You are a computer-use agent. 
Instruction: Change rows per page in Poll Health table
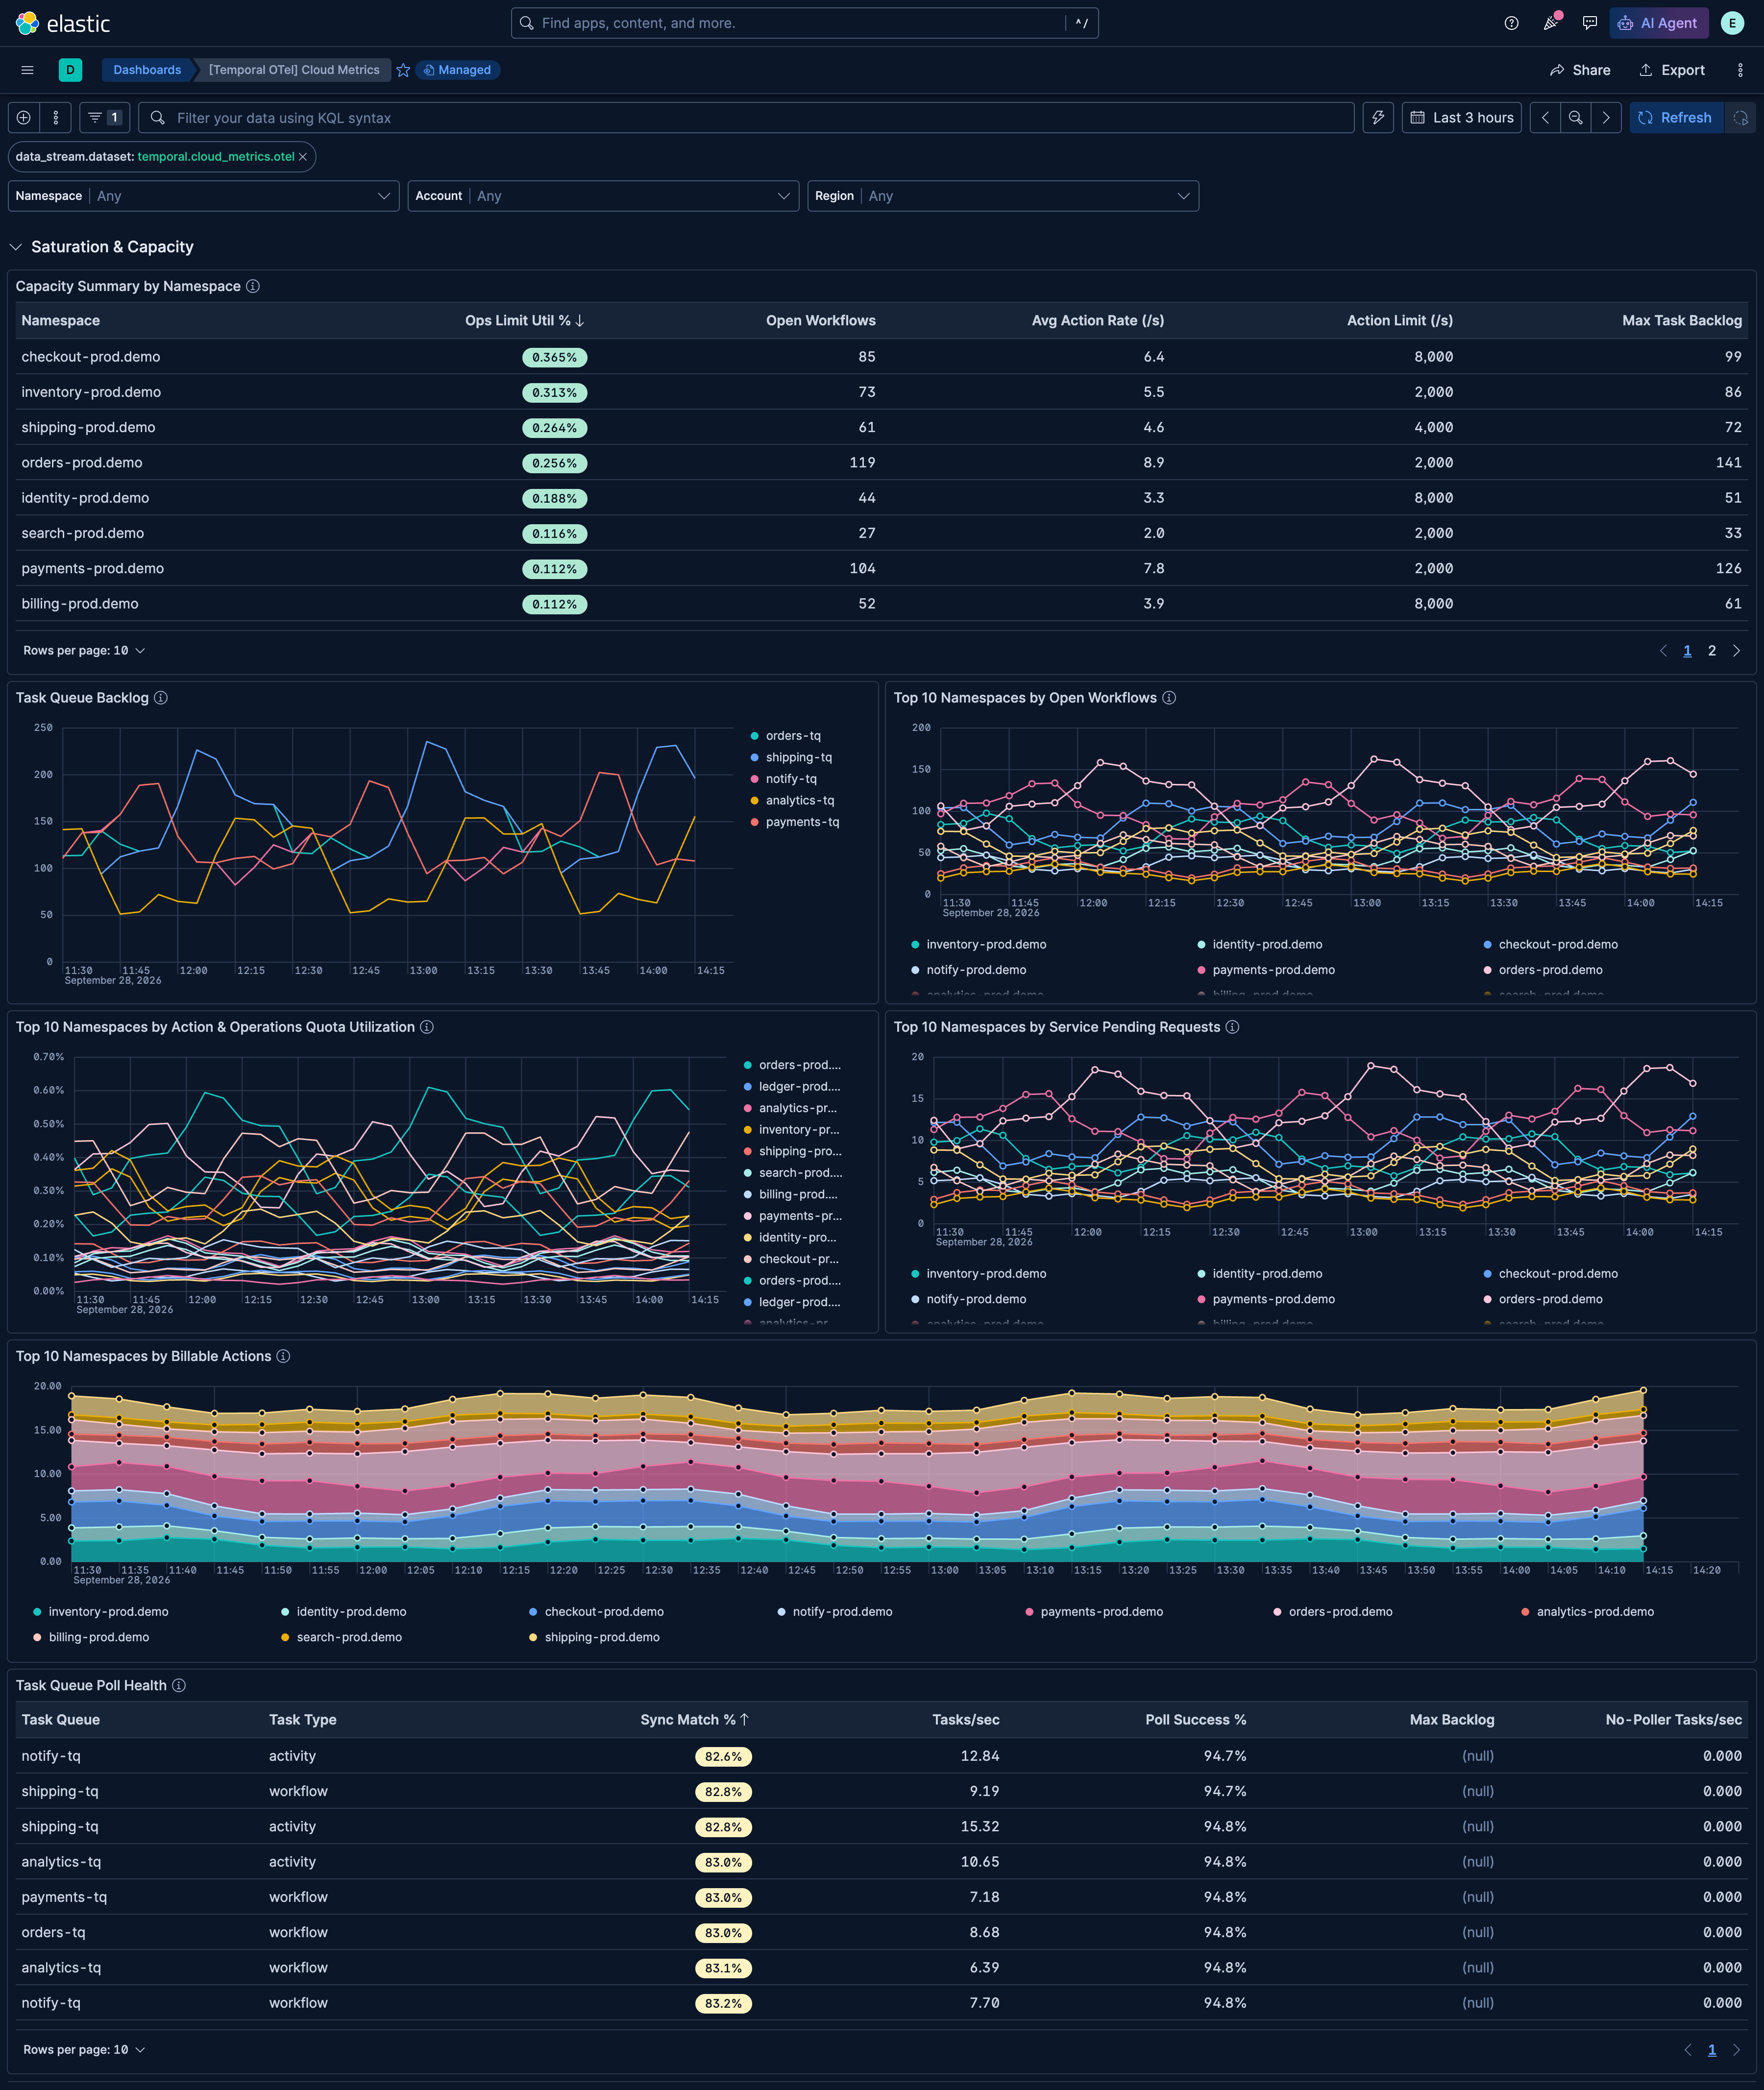coord(85,2050)
